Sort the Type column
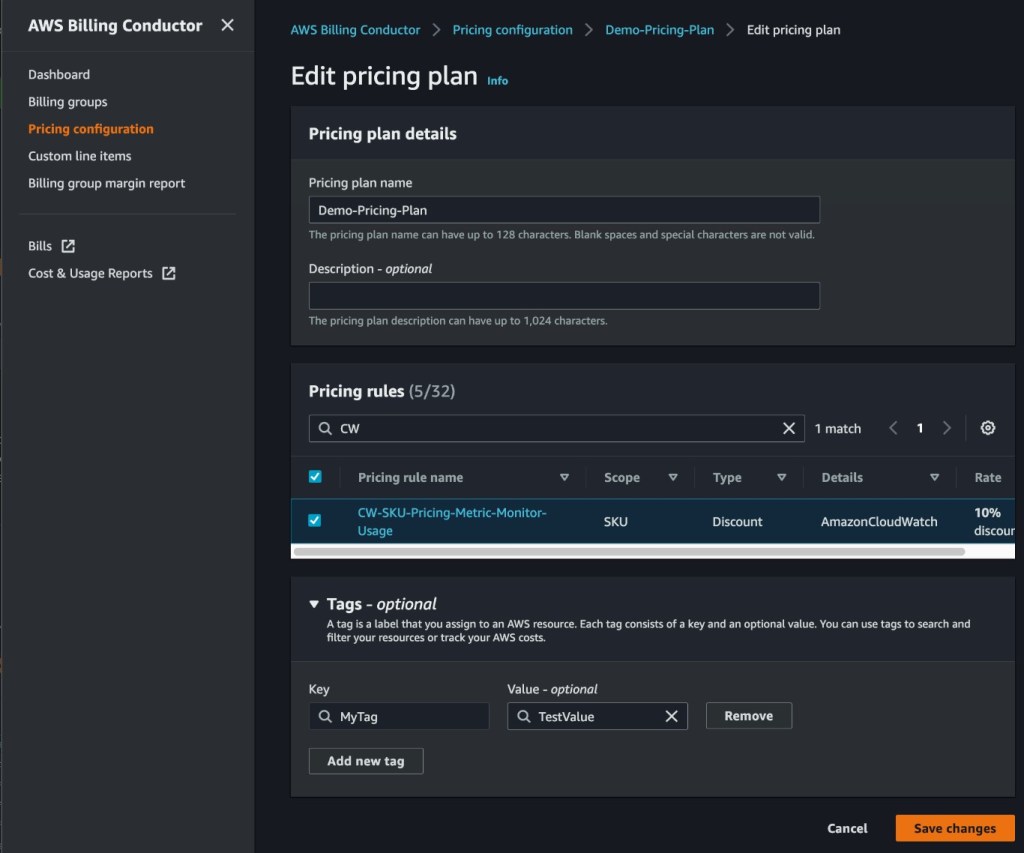Viewport: 1024px width, 853px height. [x=781, y=478]
